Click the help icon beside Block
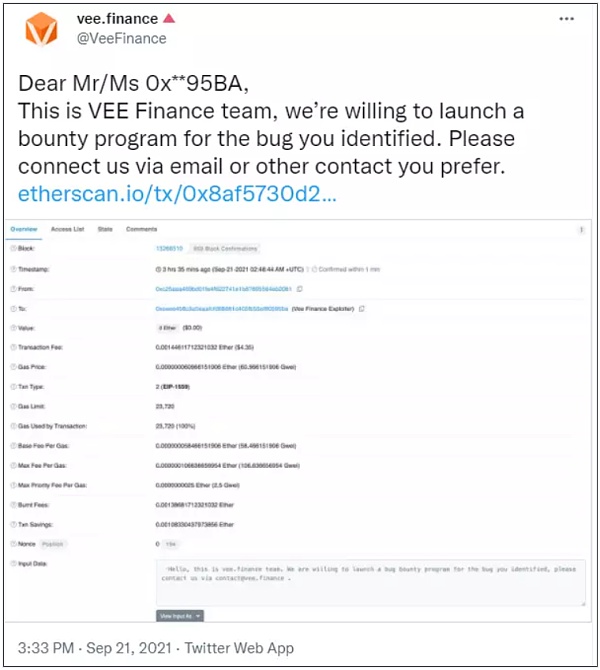Screen dimensions: 600x670 point(13,248)
